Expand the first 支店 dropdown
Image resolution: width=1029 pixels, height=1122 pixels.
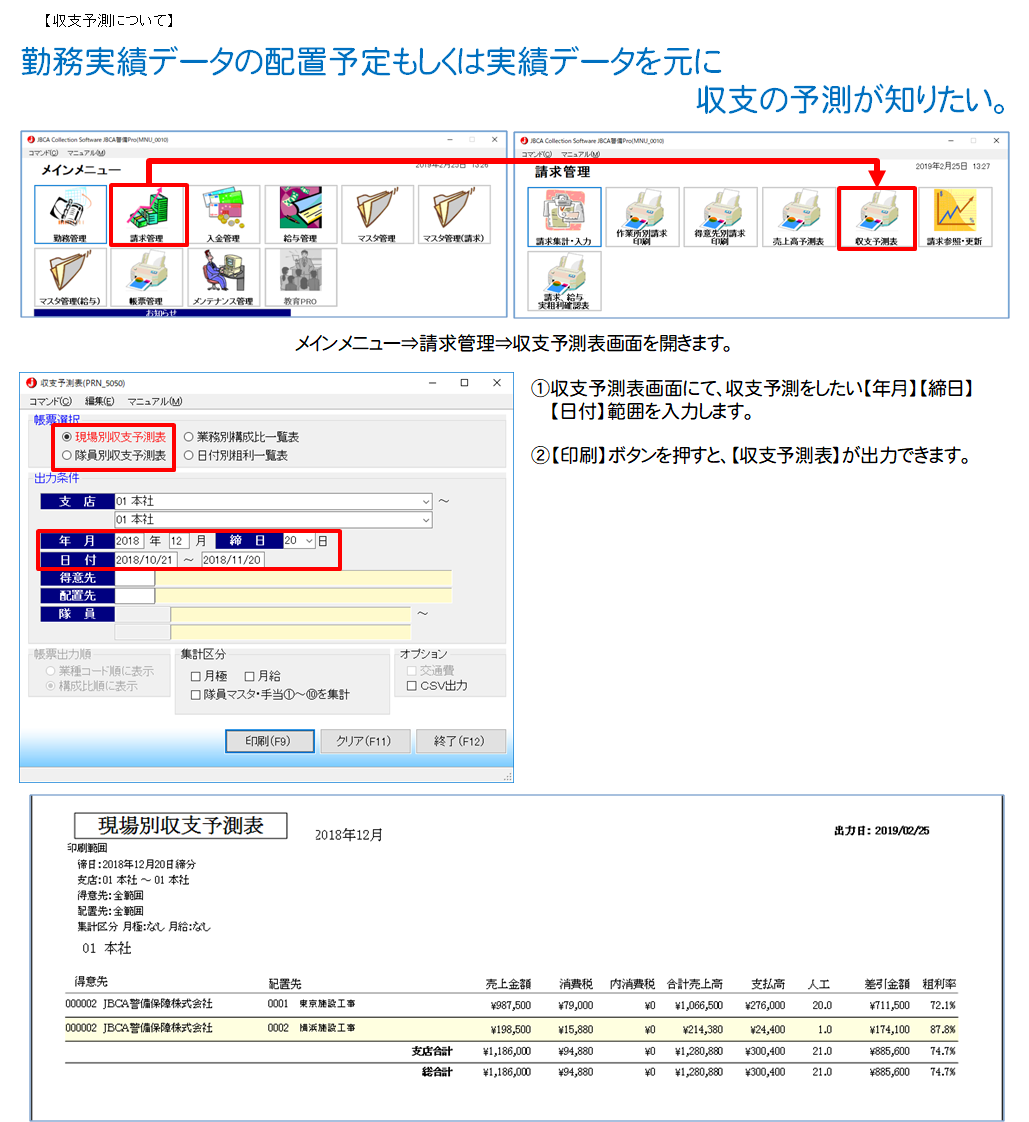tap(426, 501)
